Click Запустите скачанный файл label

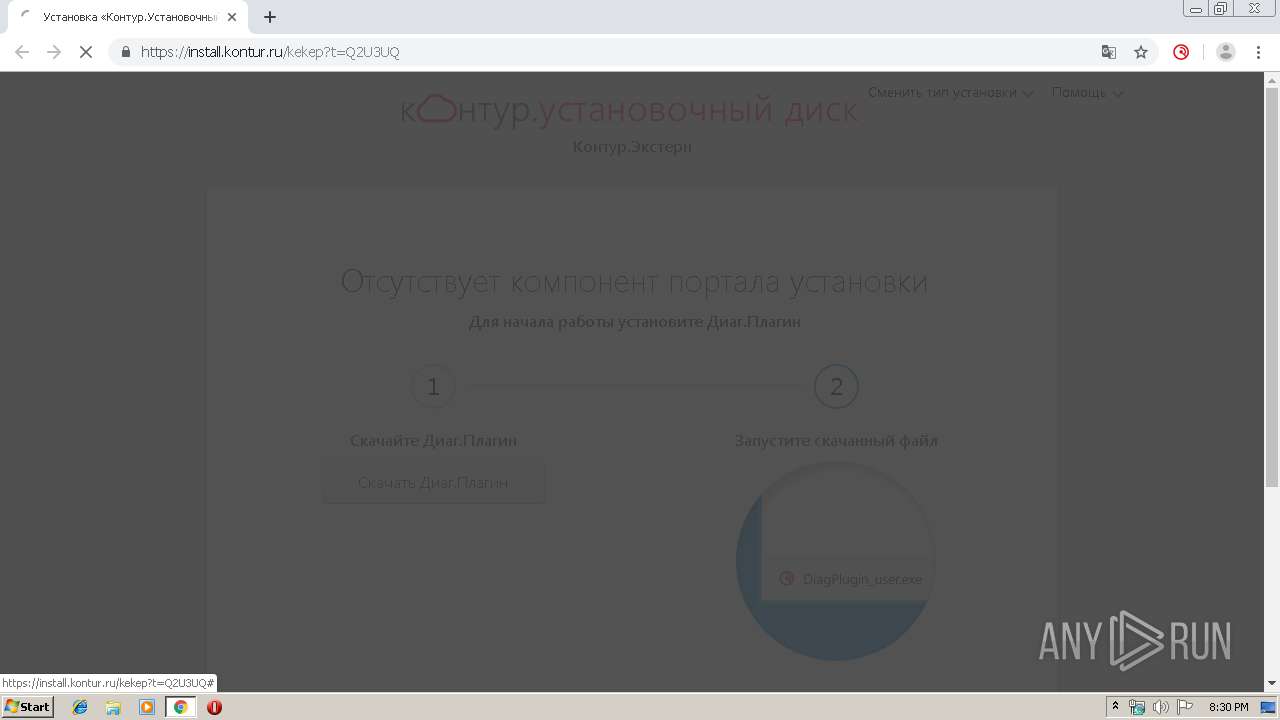point(836,440)
